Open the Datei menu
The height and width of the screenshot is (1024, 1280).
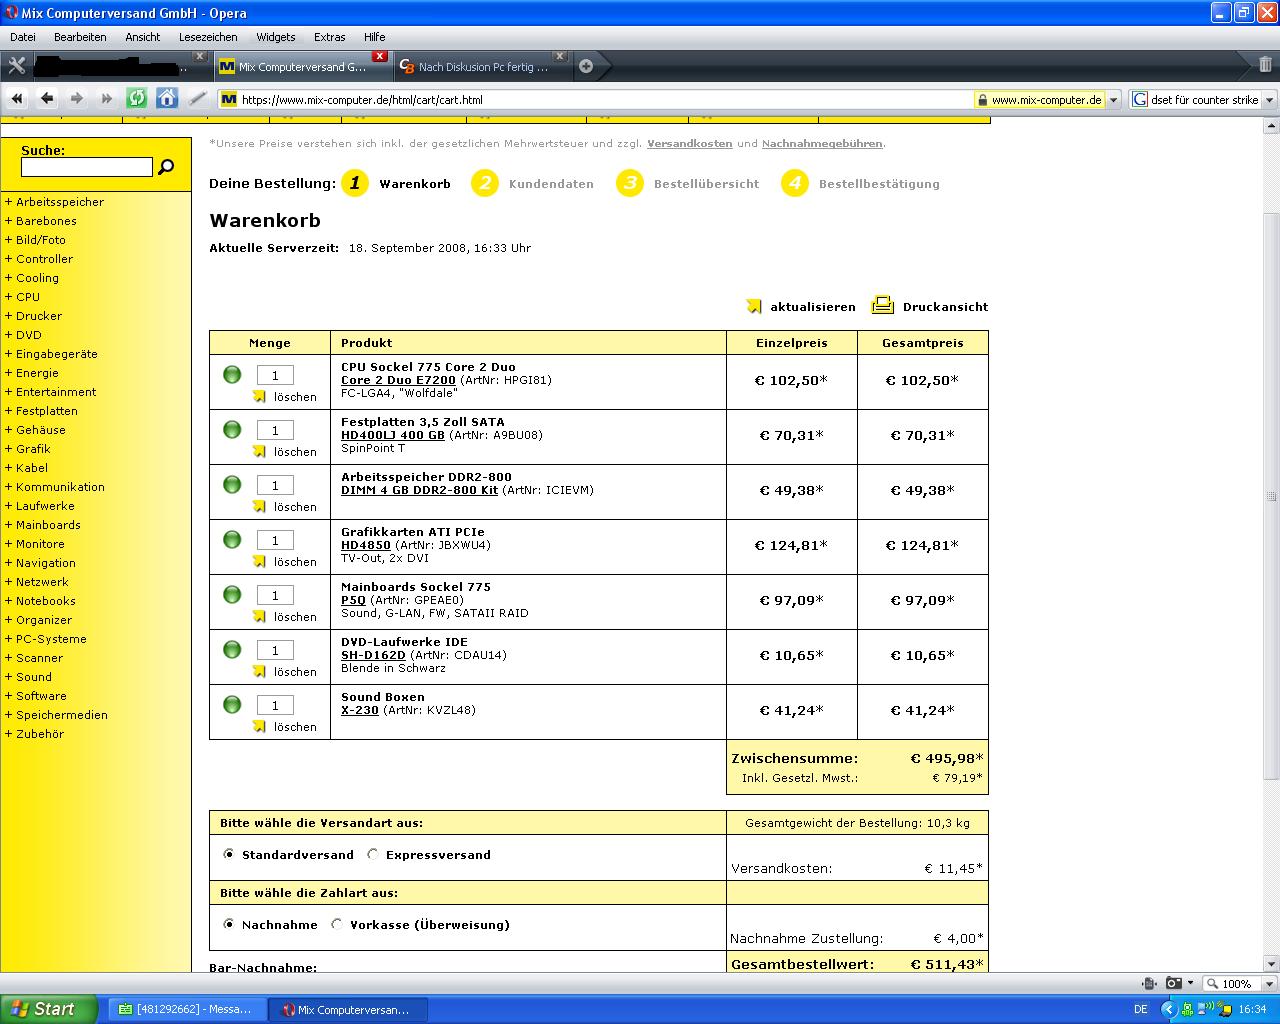coord(23,37)
